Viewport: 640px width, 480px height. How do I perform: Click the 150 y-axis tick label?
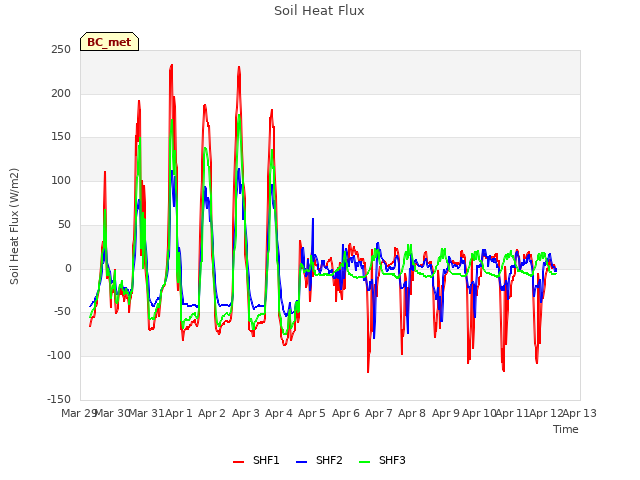click(x=61, y=137)
